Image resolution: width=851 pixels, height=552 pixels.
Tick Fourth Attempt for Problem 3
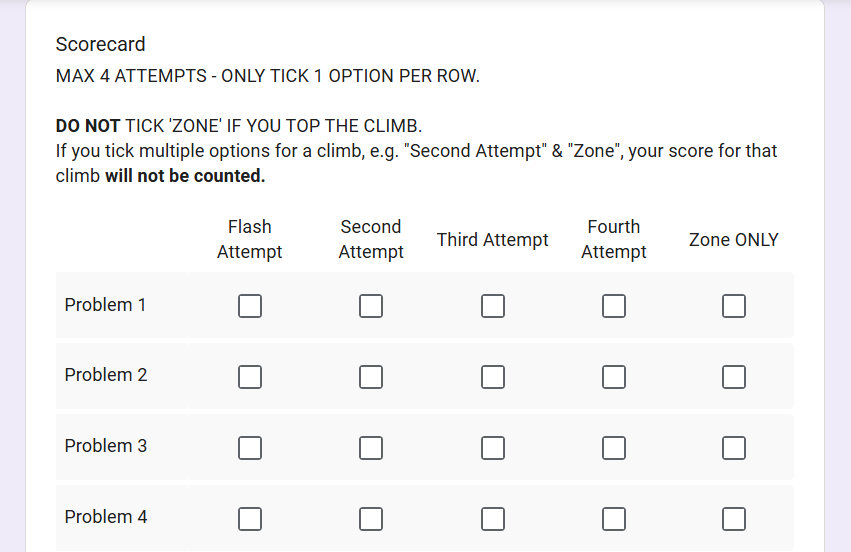[614, 448]
